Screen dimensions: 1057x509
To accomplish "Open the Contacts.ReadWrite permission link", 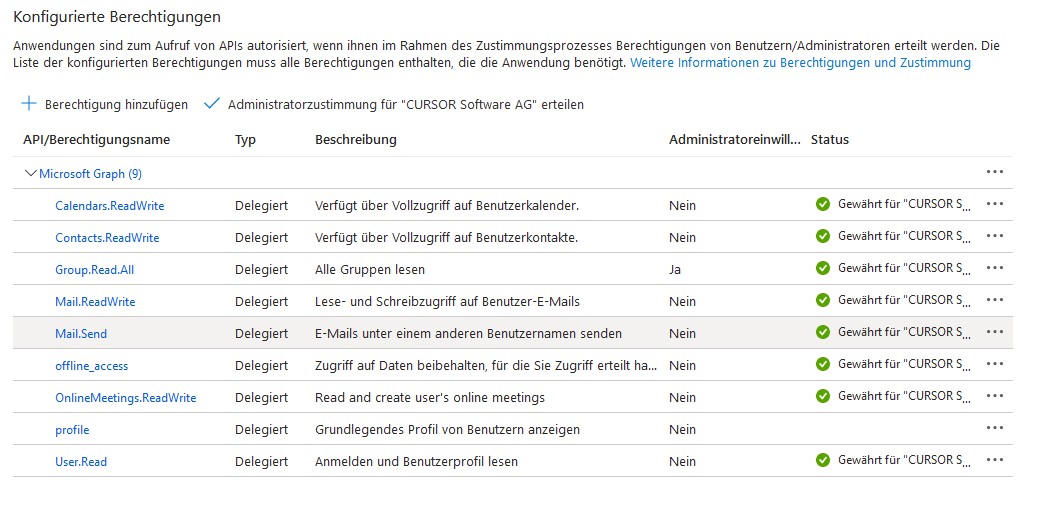I will pos(107,238).
